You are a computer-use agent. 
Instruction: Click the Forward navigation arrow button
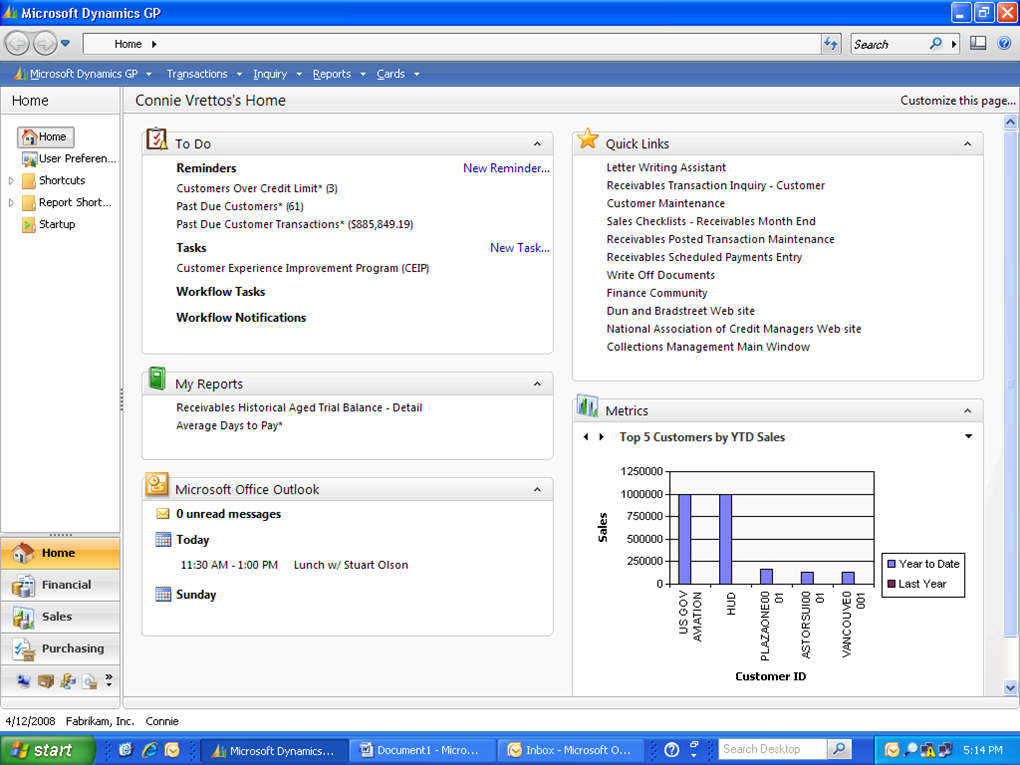coord(45,44)
